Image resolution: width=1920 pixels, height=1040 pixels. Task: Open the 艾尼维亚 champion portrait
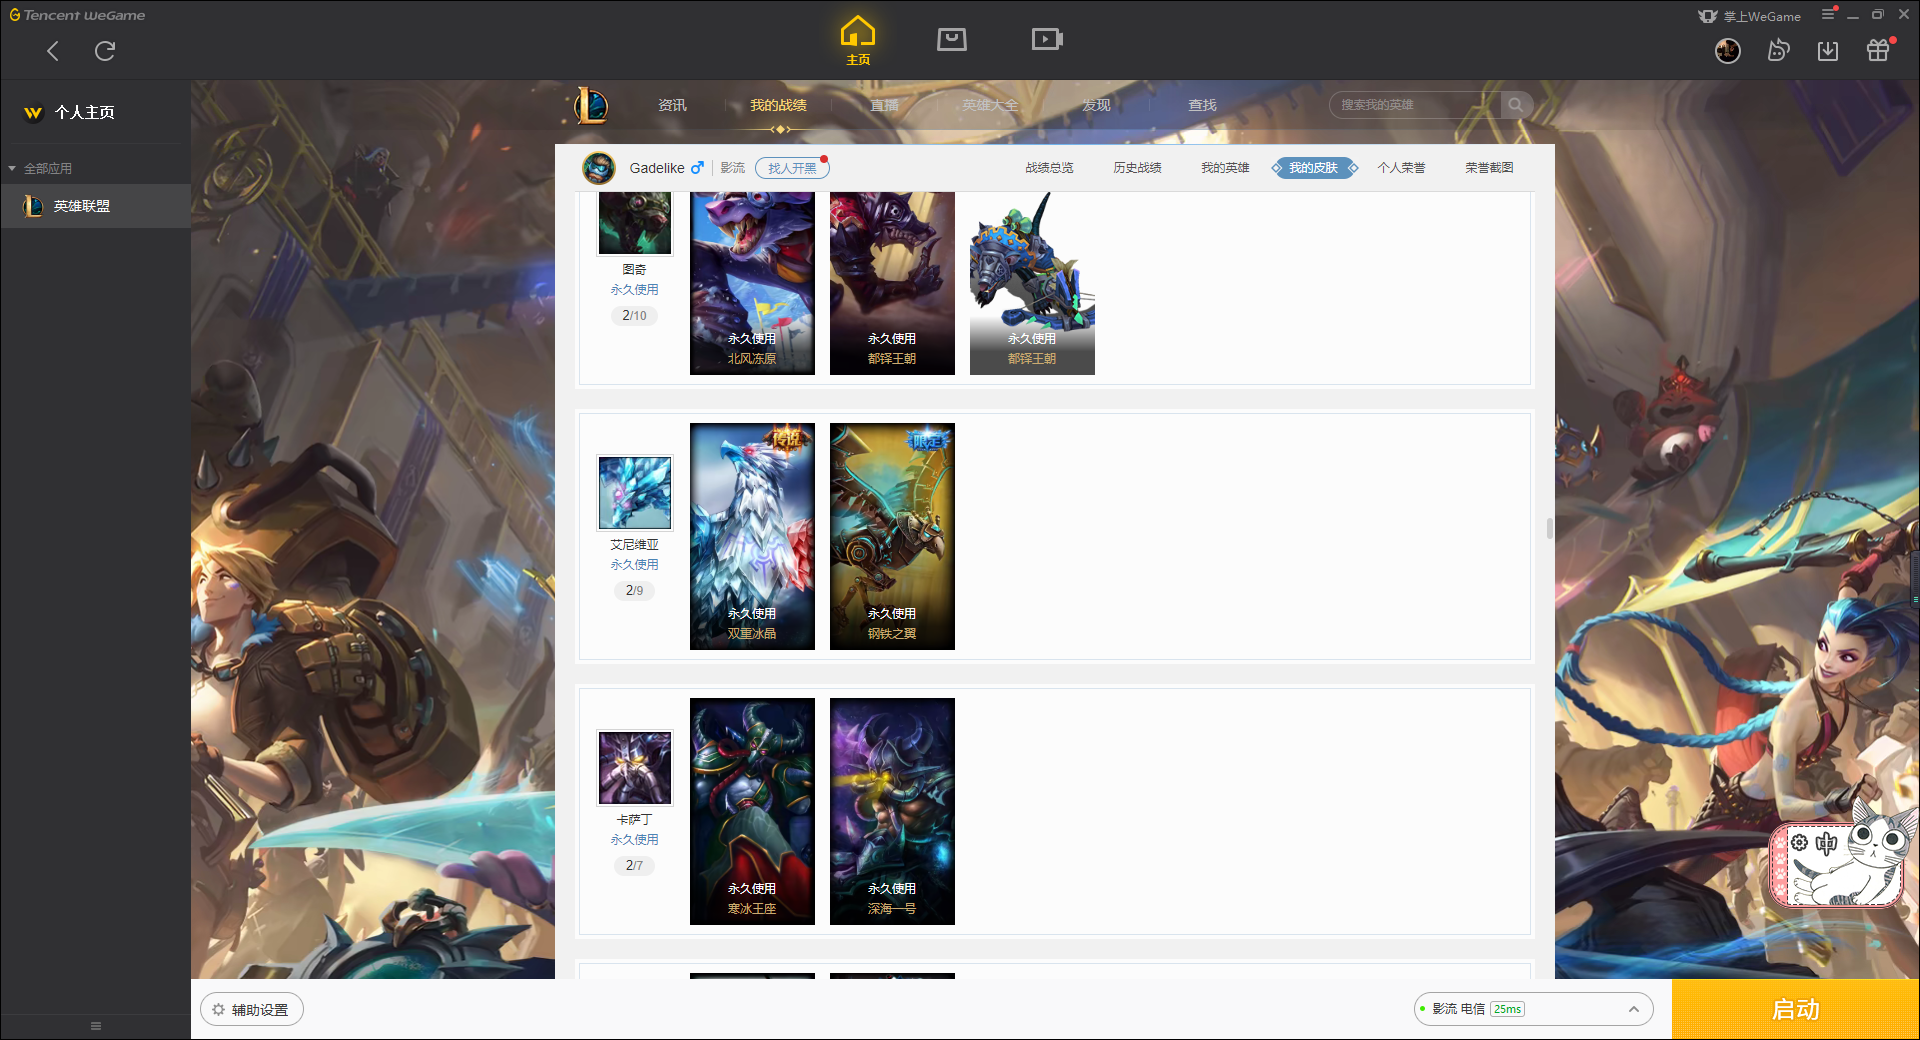coord(635,493)
